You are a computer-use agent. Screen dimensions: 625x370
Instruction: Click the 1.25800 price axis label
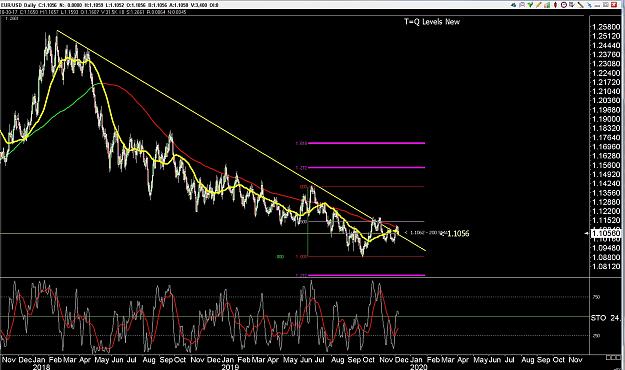coord(606,27)
